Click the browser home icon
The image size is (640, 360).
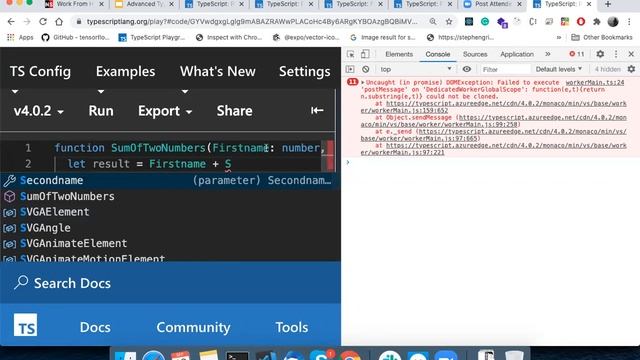(59, 22)
